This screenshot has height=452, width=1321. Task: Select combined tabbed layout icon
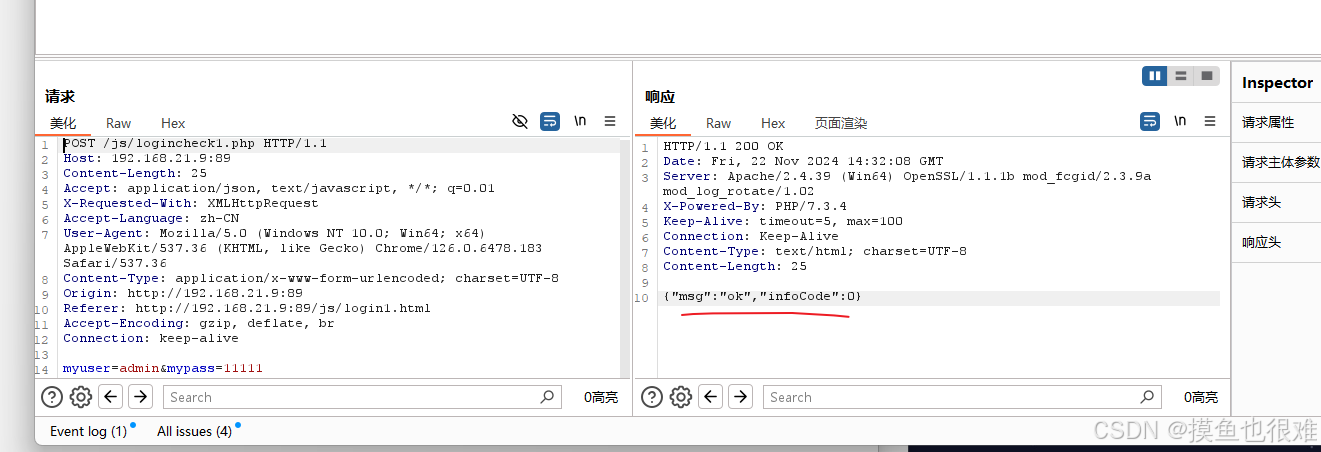1207,76
